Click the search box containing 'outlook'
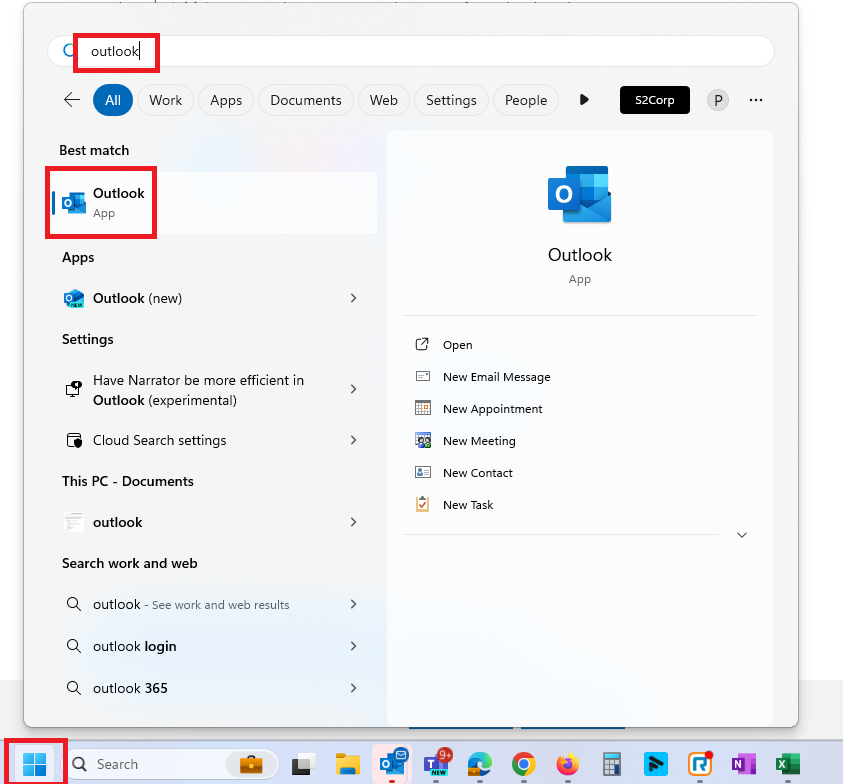 tap(411, 51)
